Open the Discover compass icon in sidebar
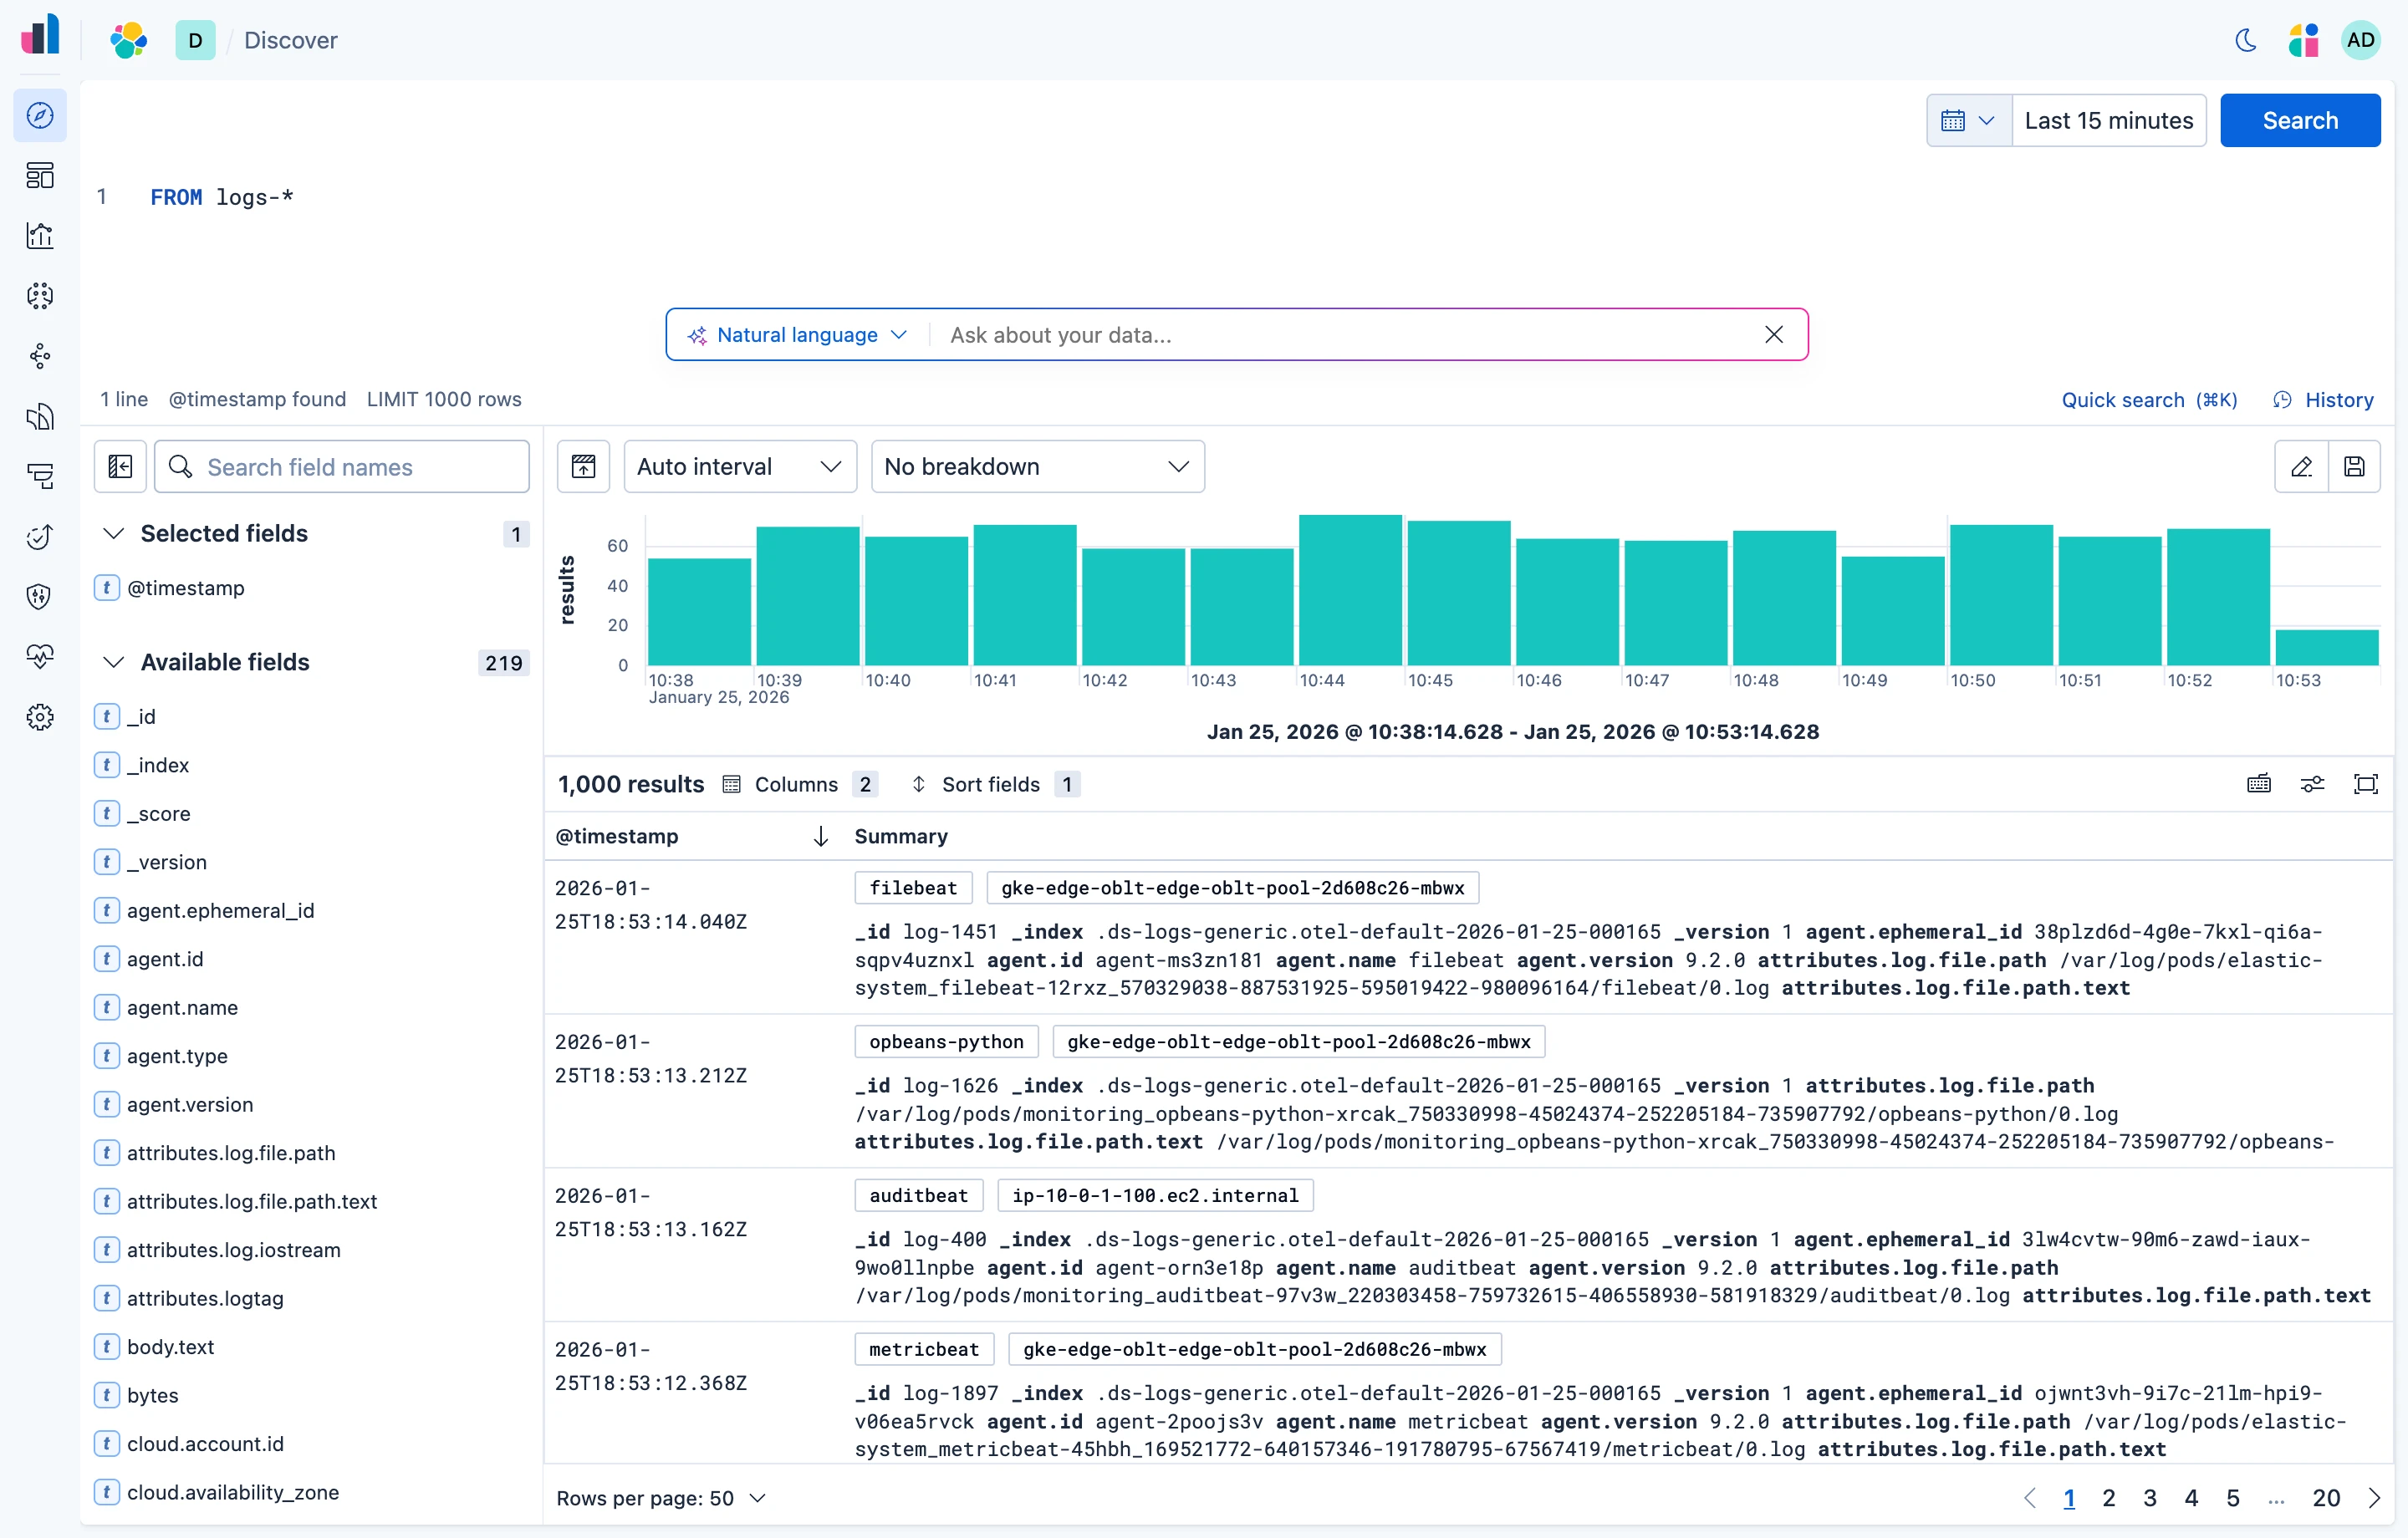Viewport: 2408px width, 1538px height. point(40,116)
